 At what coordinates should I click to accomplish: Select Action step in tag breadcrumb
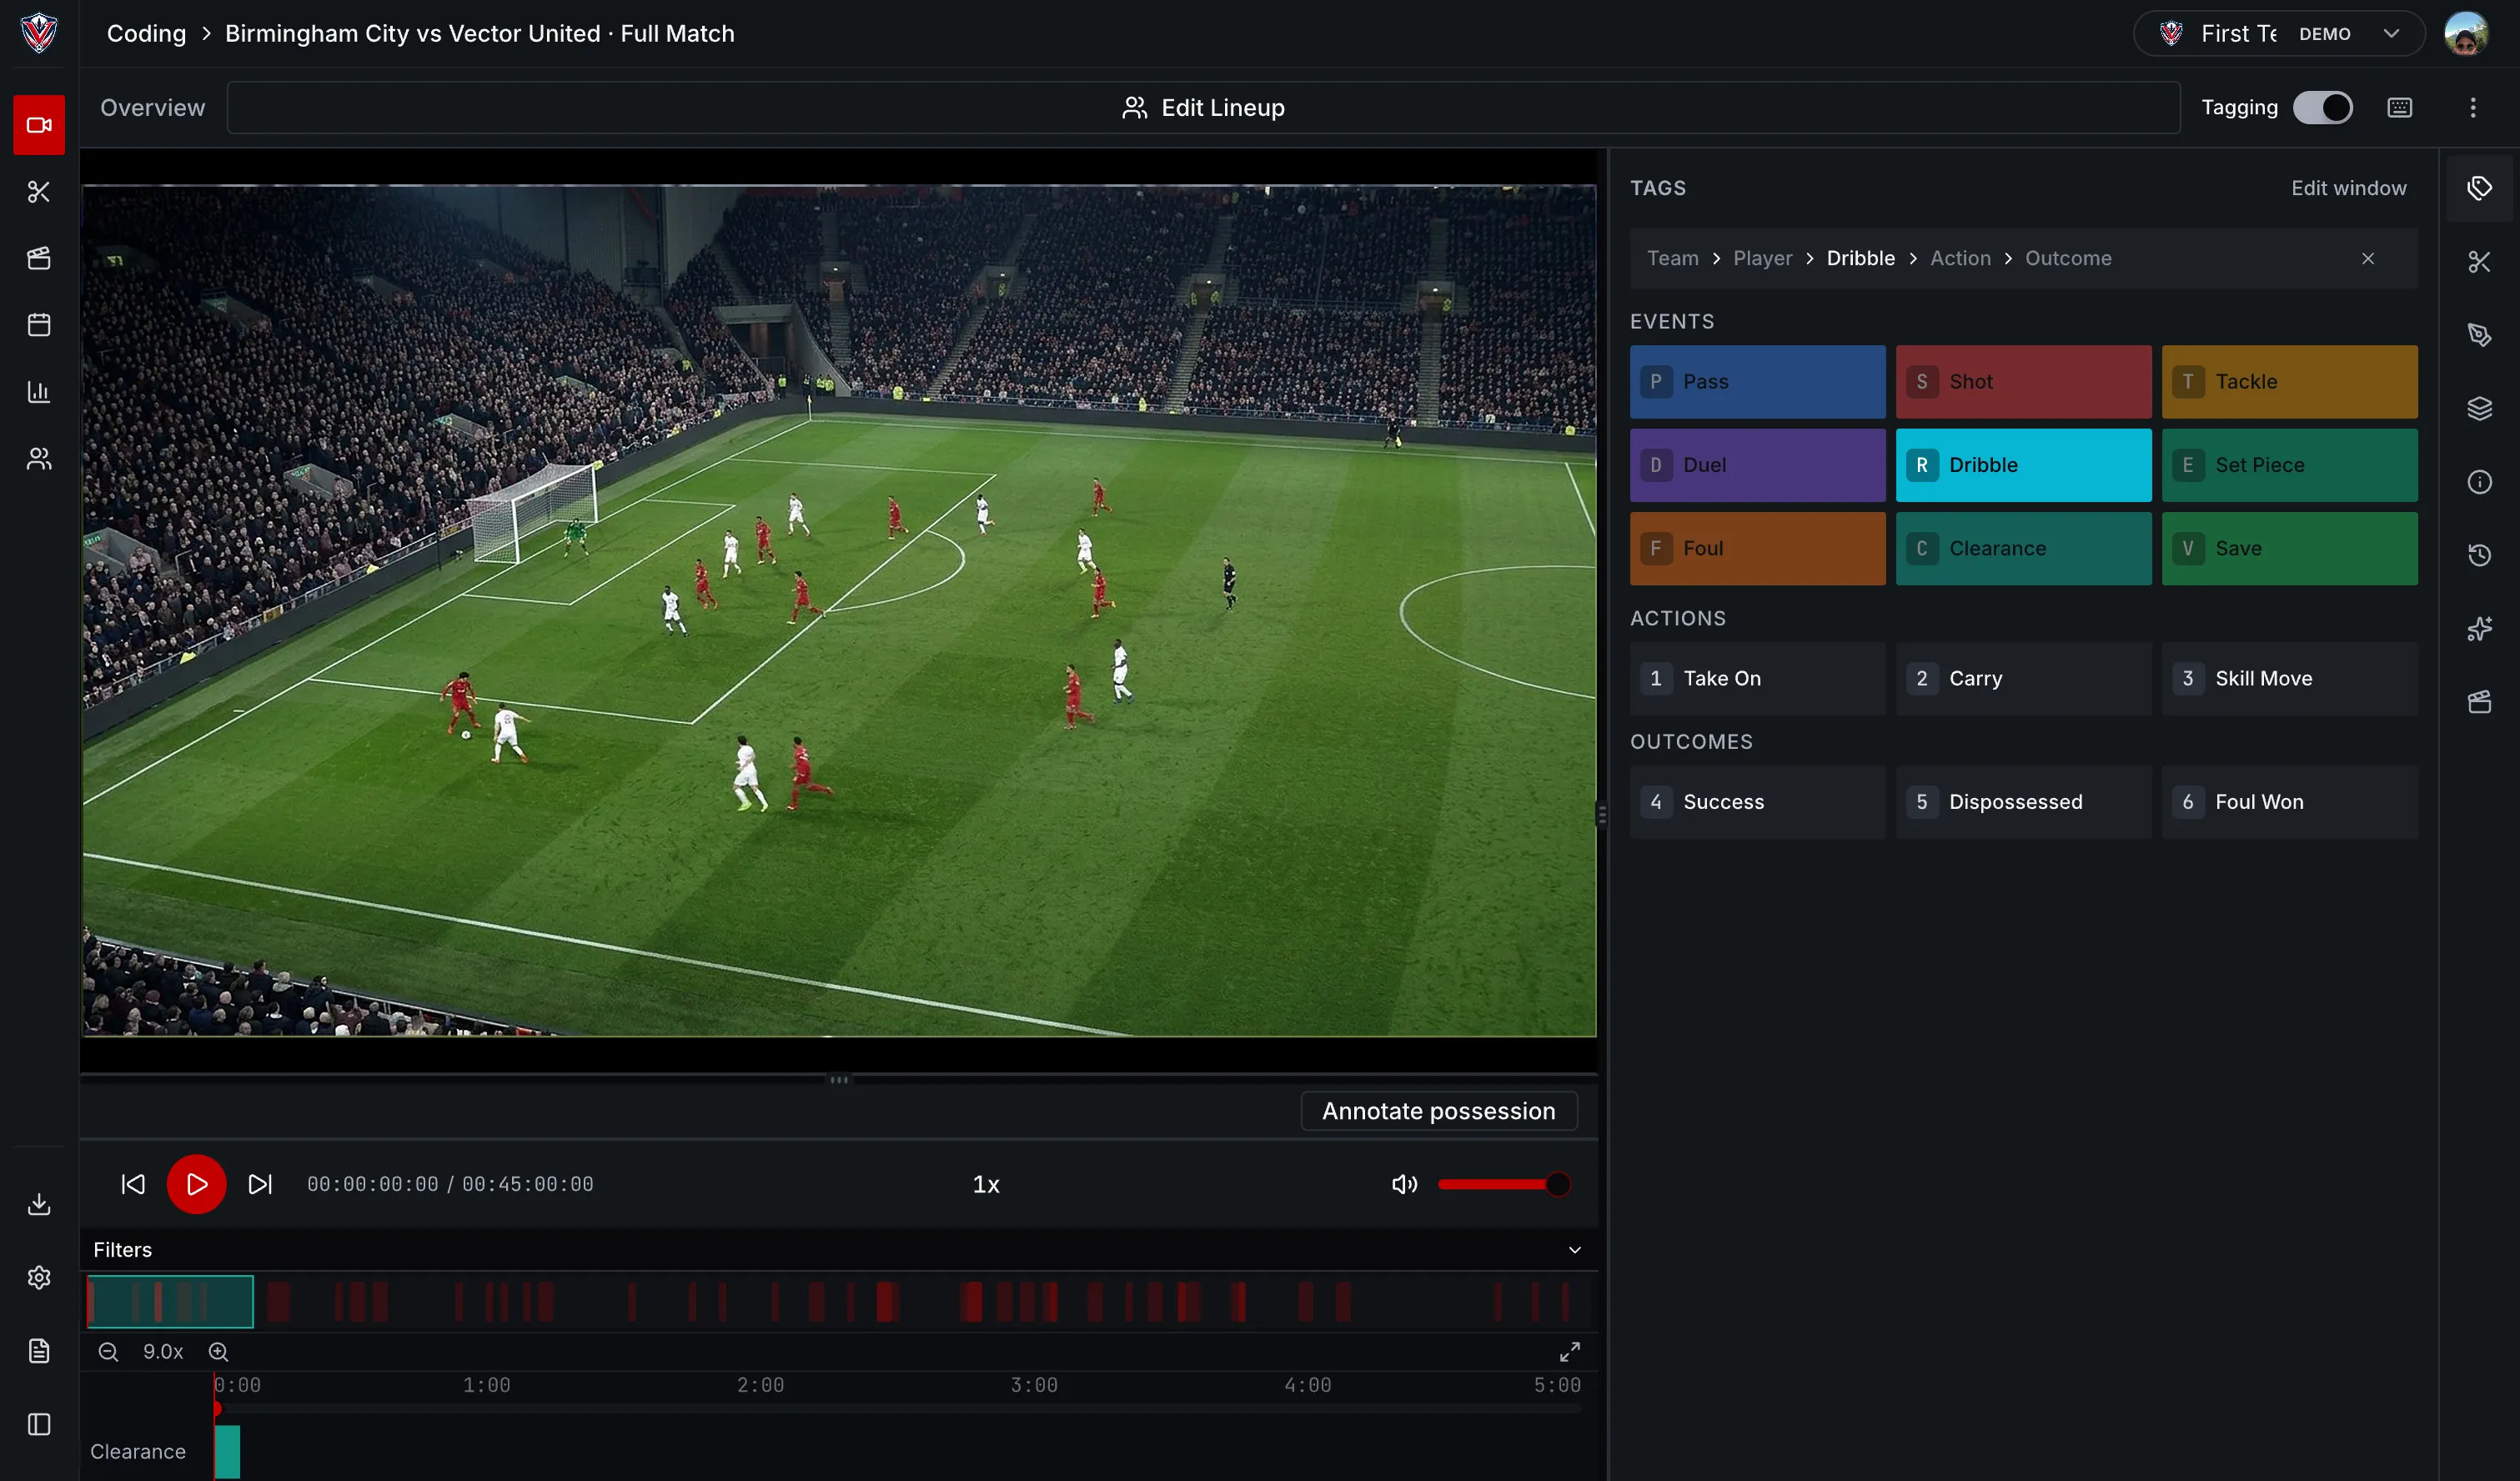pyautogui.click(x=1960, y=258)
